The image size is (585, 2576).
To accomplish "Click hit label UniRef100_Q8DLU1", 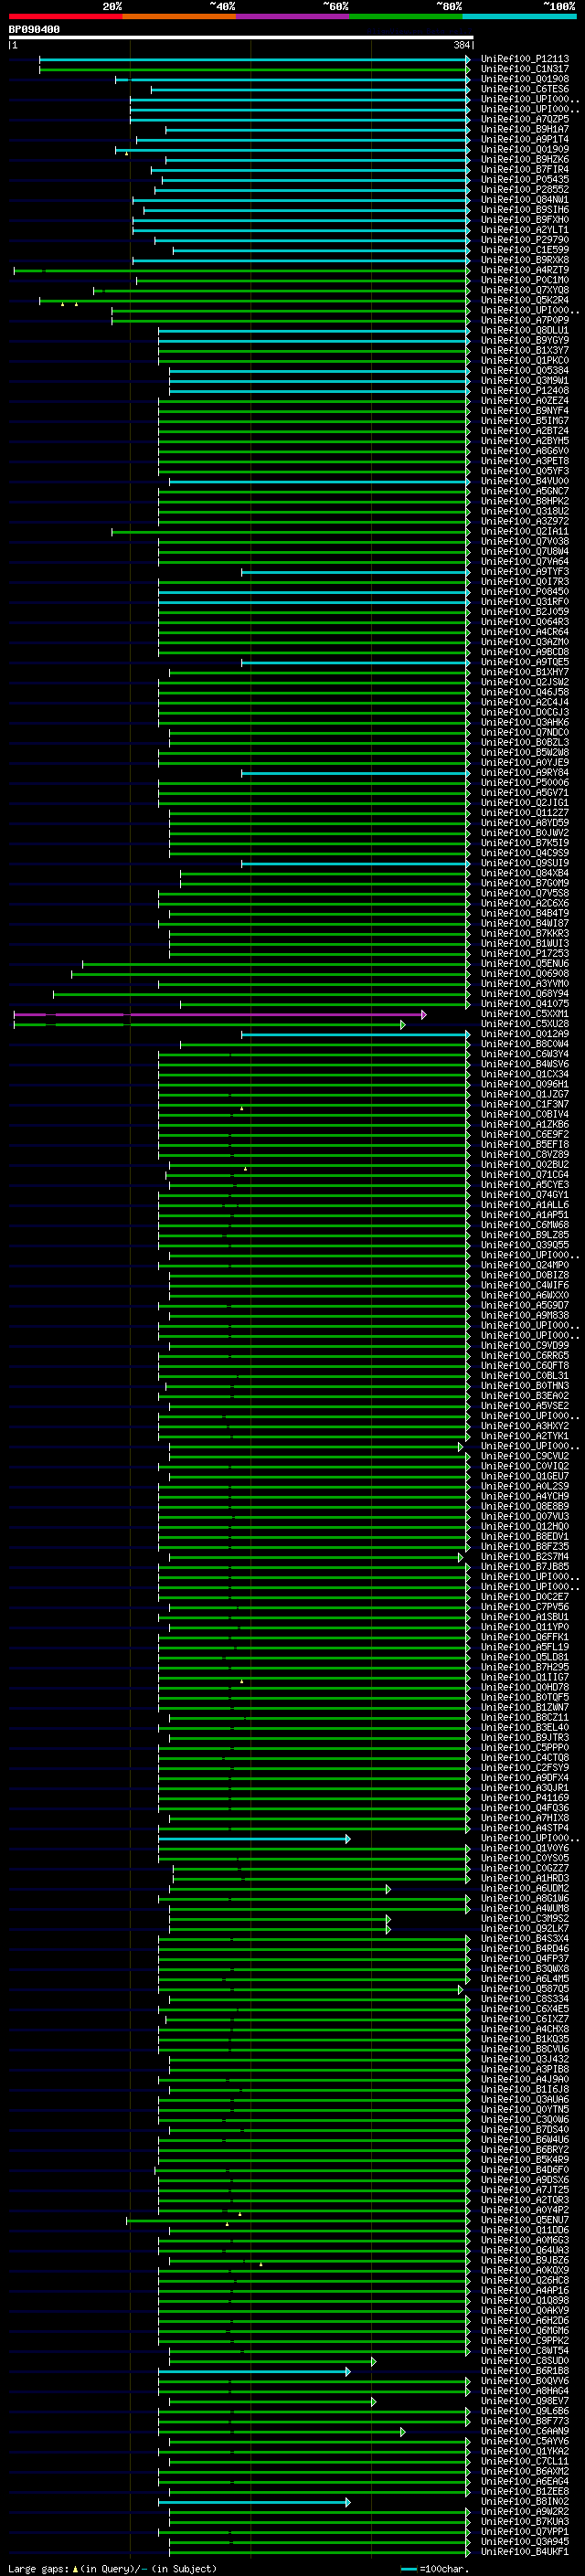I will click(x=525, y=330).
